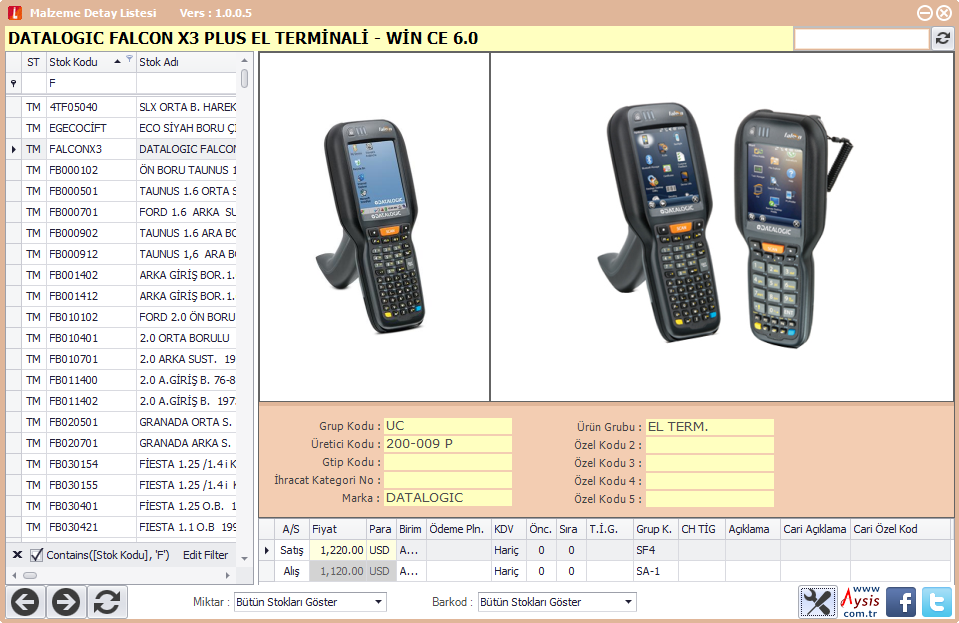
Task: Select Satış price 1,220.00 cell
Action: (x=338, y=550)
